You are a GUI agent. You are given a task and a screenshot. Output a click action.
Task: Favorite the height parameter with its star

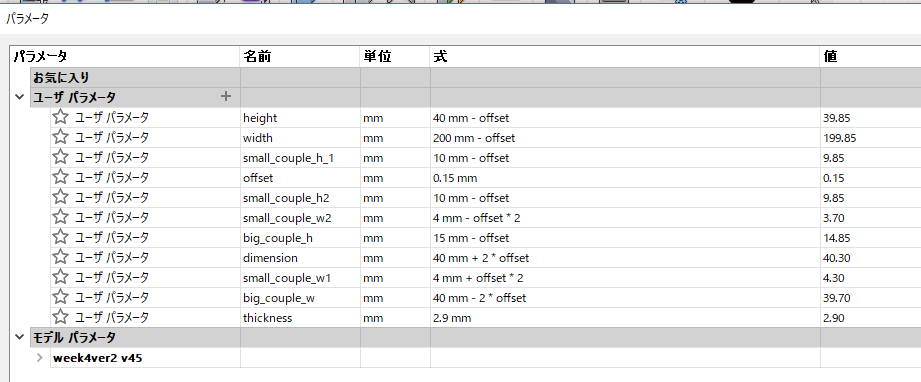(60, 117)
